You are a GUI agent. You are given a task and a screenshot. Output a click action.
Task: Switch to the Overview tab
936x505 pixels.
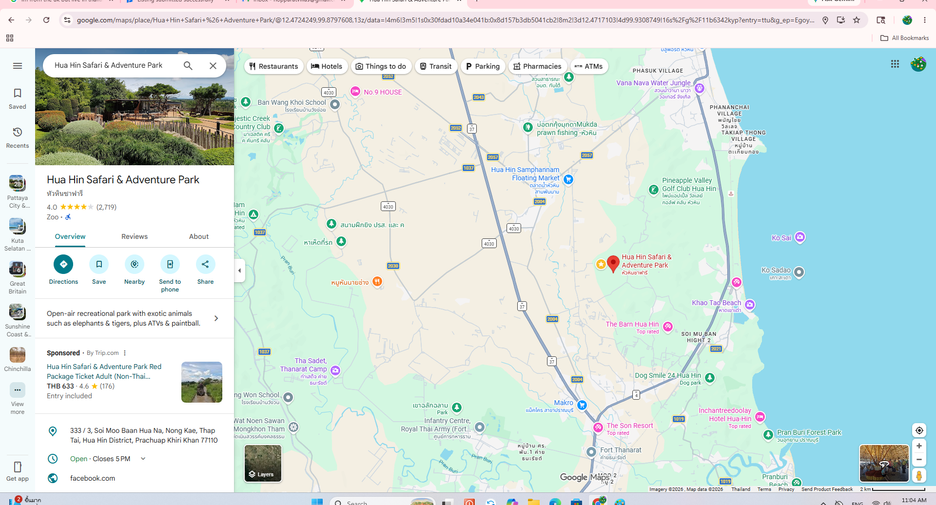pos(70,236)
